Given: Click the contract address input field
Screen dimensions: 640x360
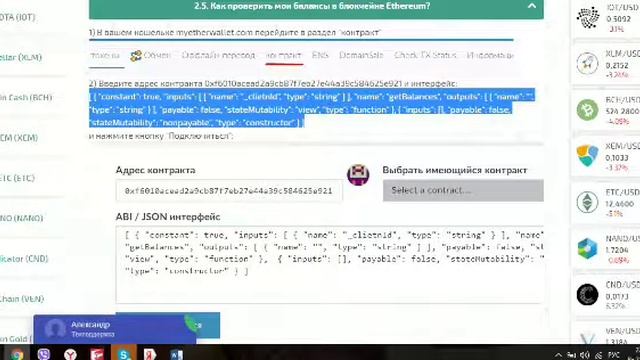Looking at the screenshot, I should pyautogui.click(x=229, y=191).
